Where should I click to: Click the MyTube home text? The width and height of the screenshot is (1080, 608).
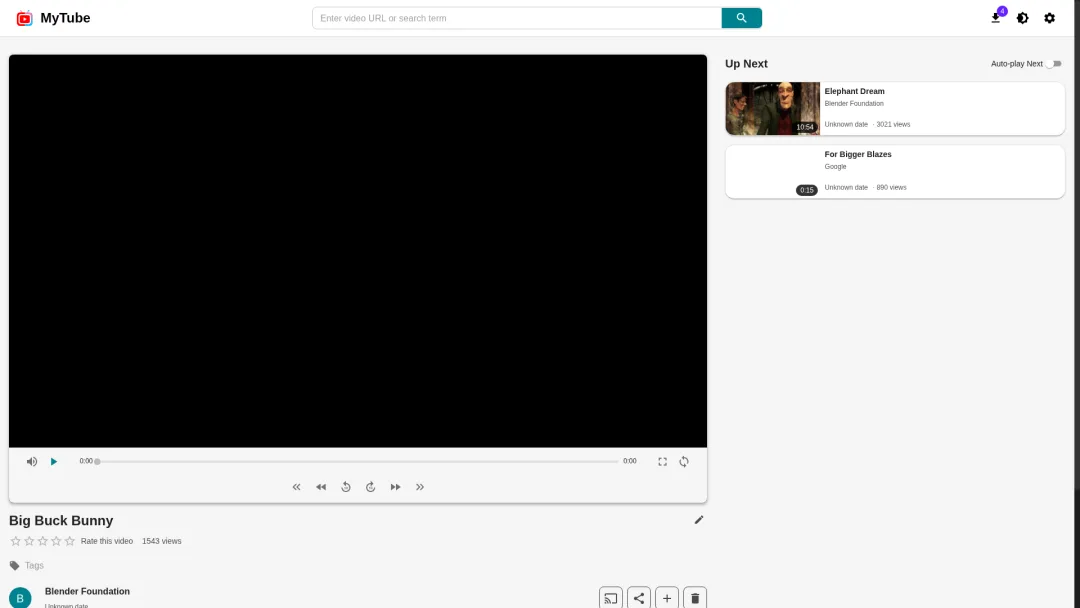click(x=65, y=18)
